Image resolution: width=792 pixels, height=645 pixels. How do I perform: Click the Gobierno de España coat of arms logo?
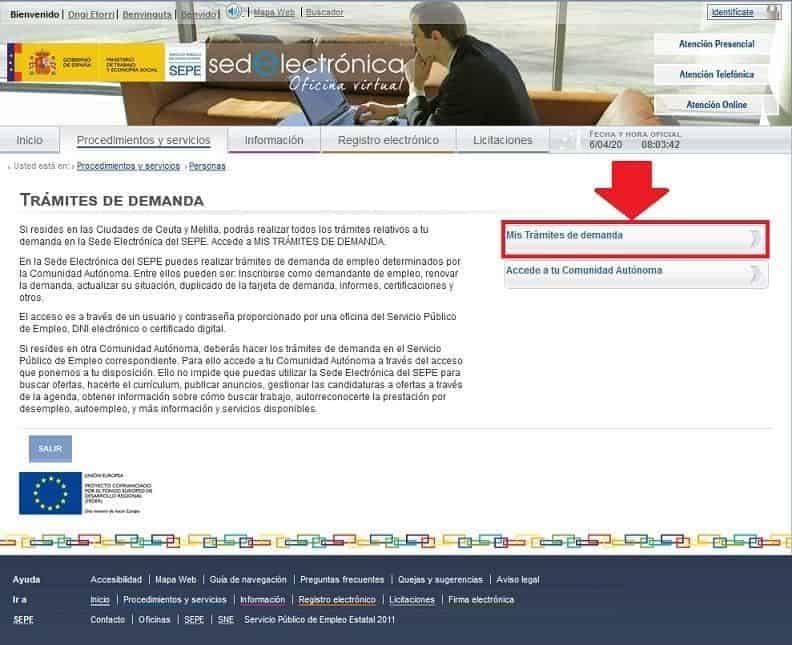click(x=42, y=63)
